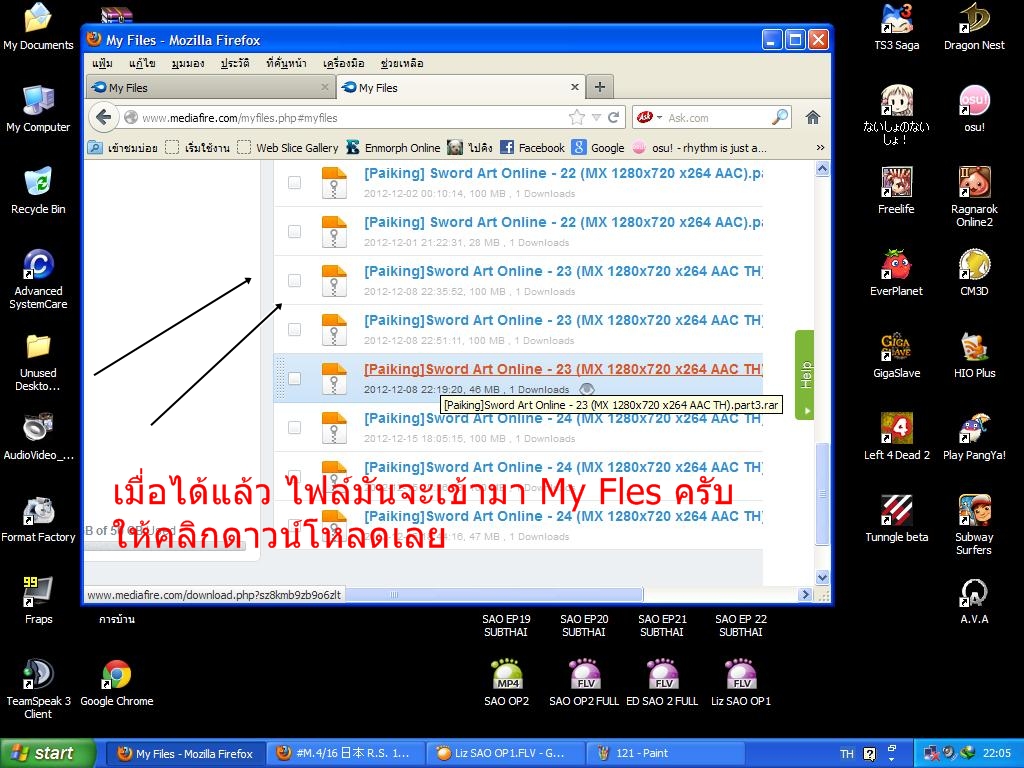Screen dimensions: 1024x768
Task: Switch to Liz SAO OP1.FLV taskbar item
Action: 504,753
